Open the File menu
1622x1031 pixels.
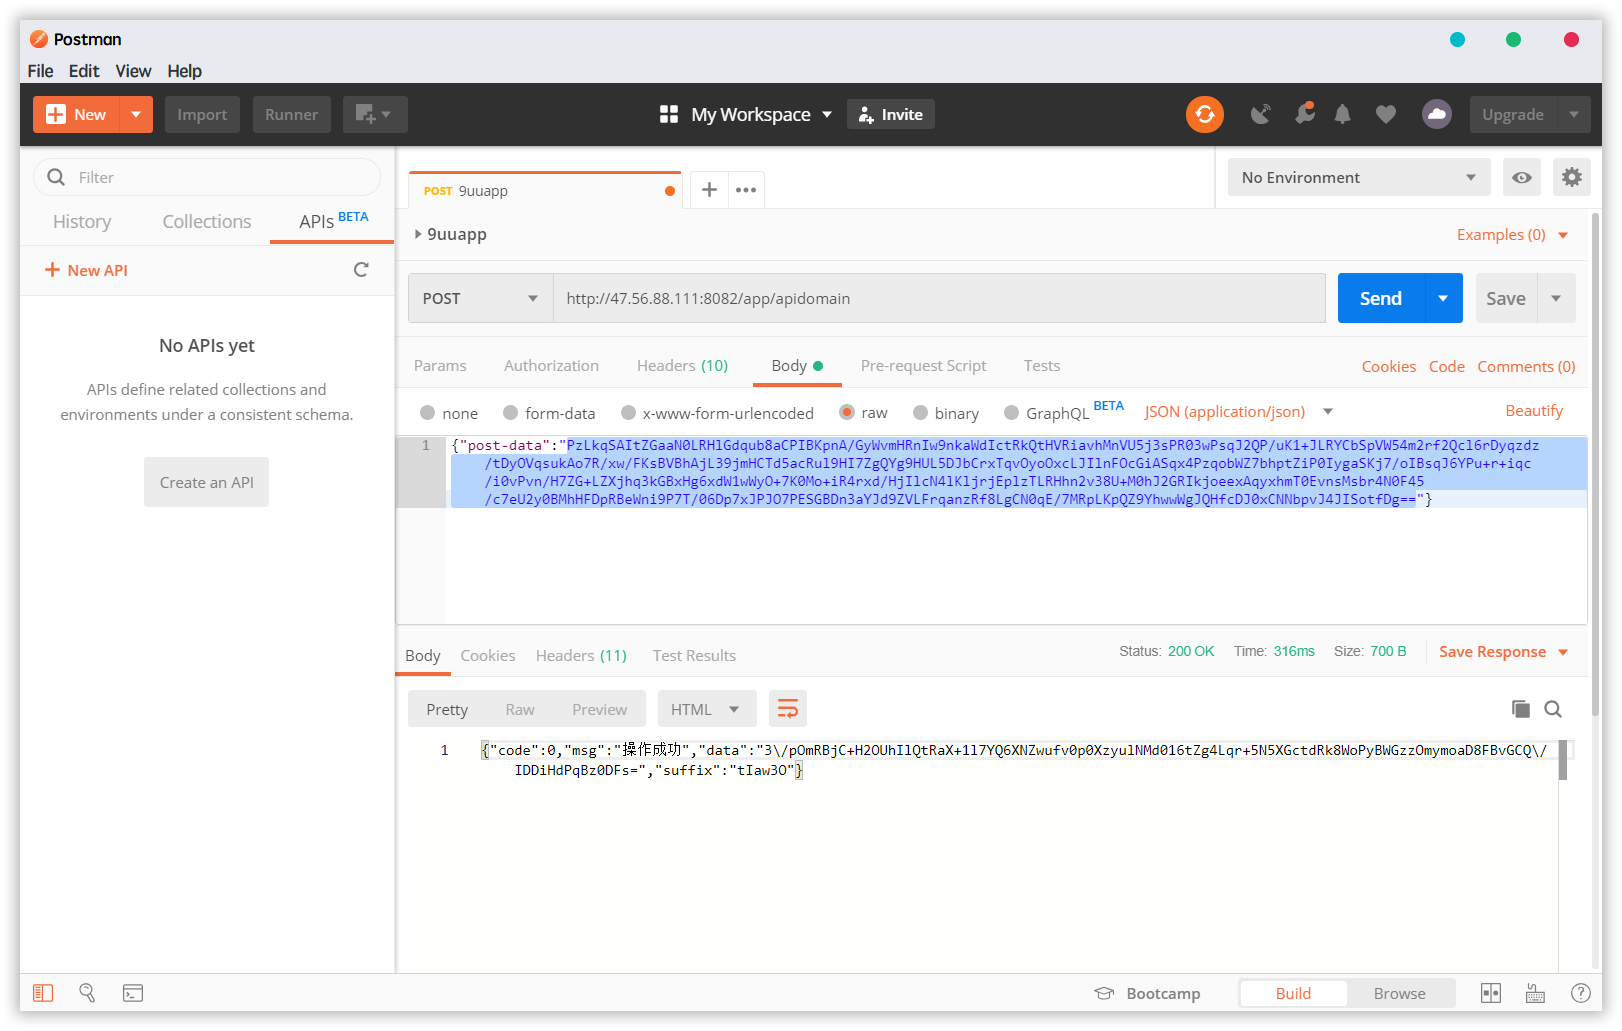(41, 71)
